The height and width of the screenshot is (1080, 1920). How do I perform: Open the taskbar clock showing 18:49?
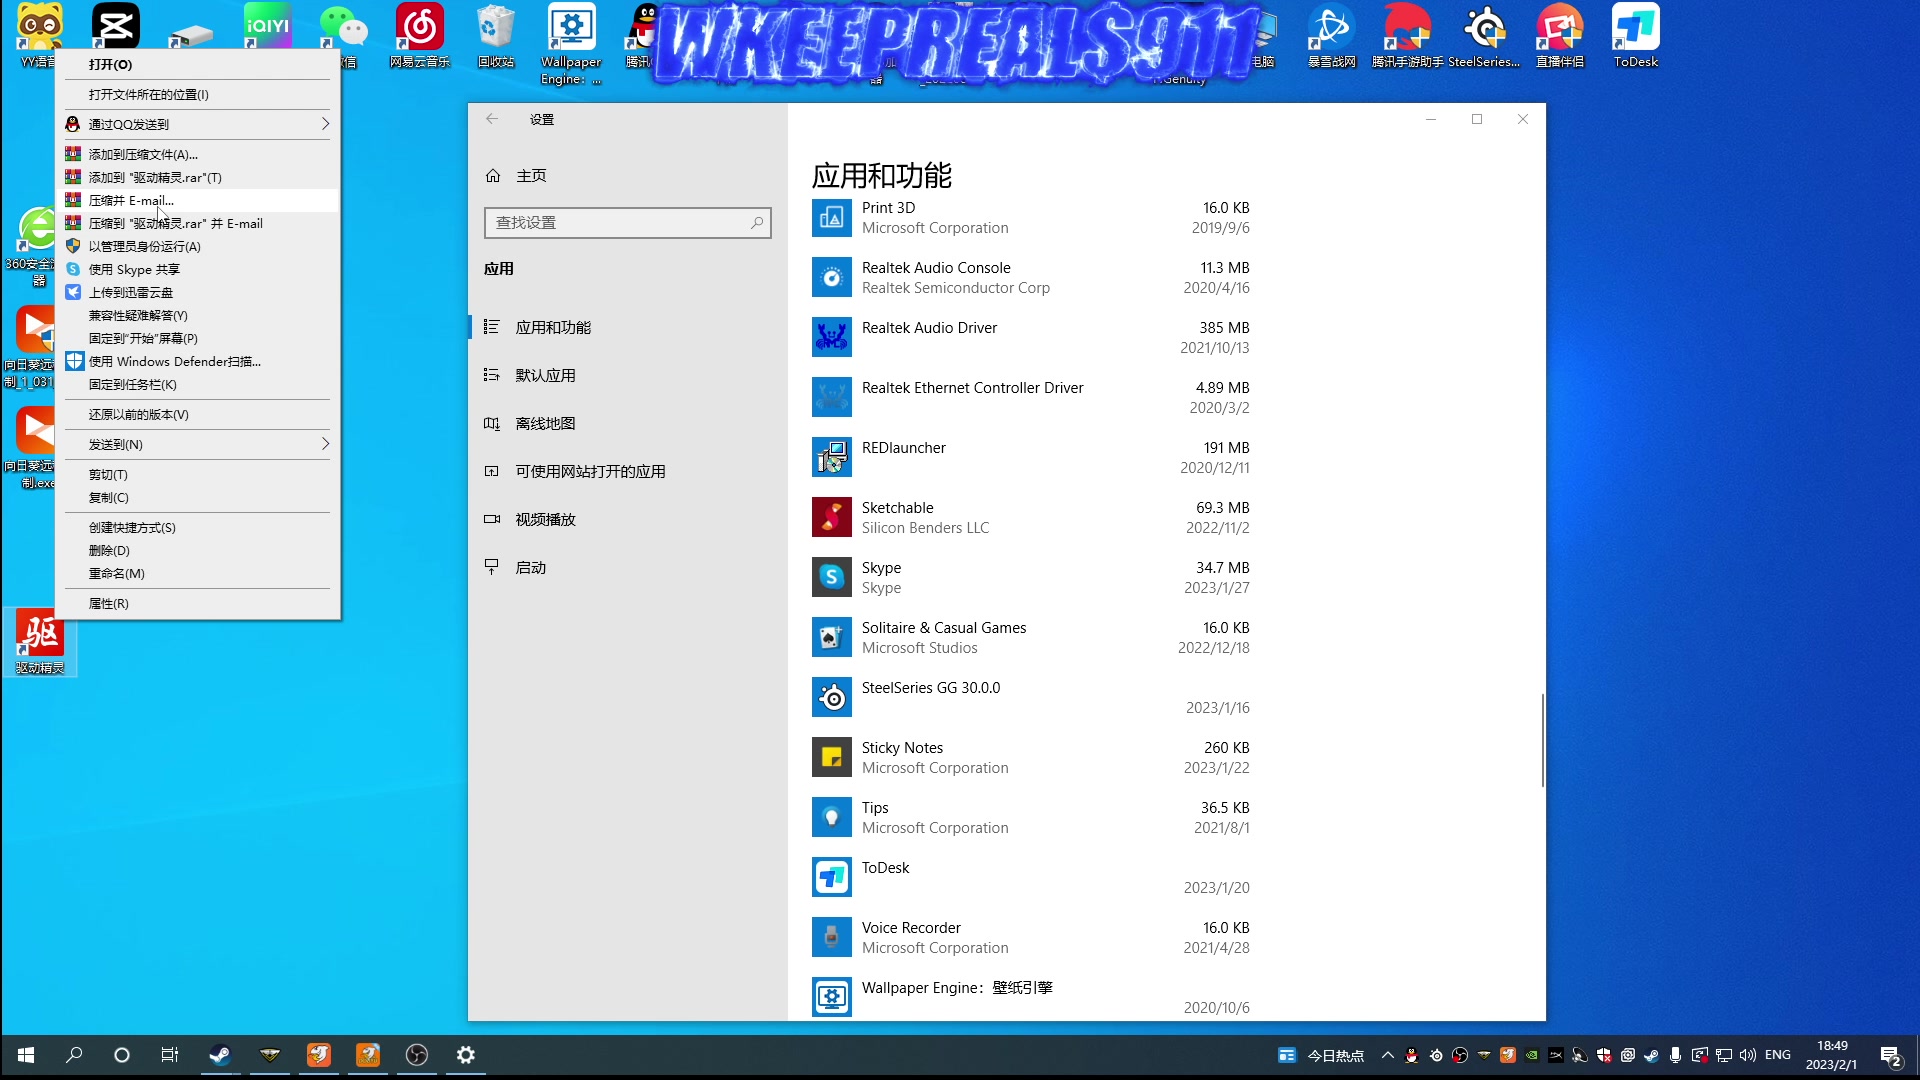point(1832,1055)
